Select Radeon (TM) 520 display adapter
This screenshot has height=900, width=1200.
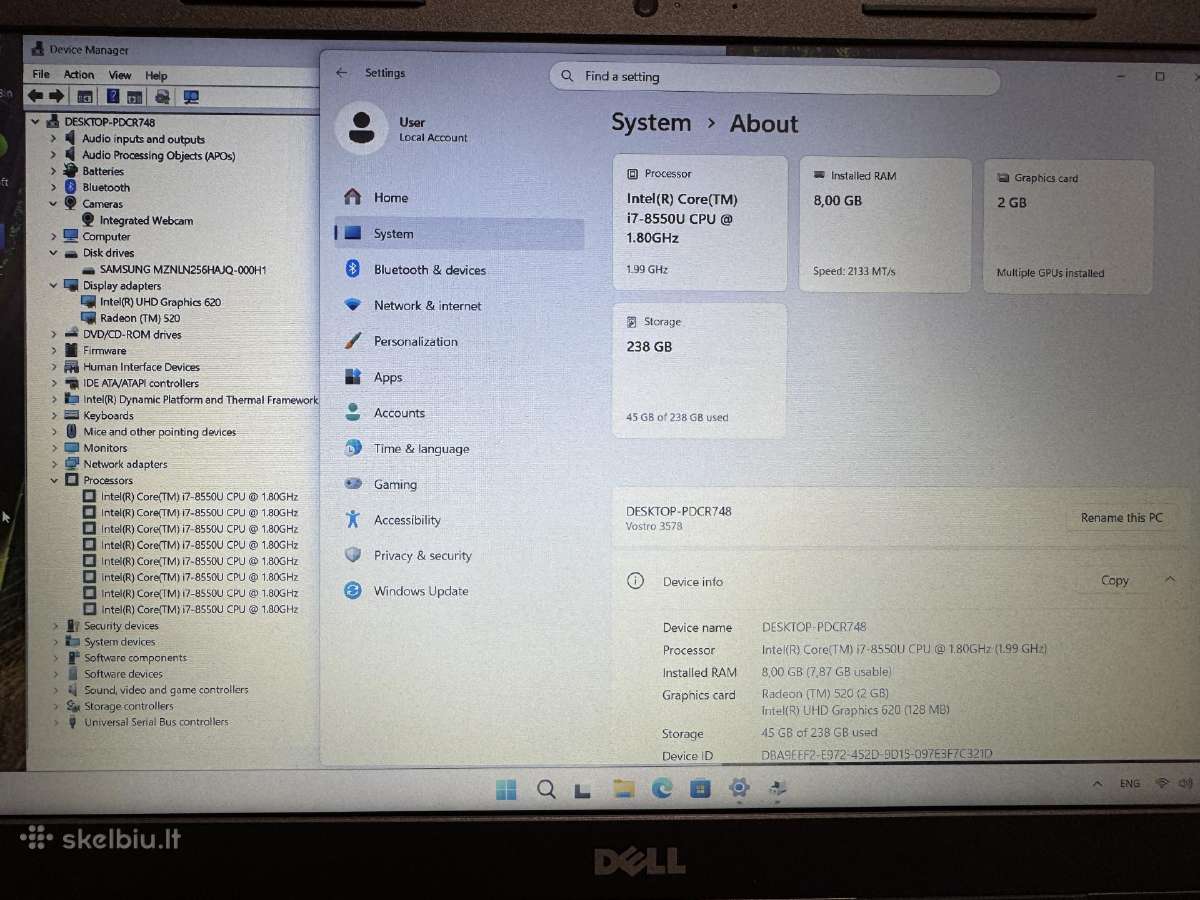point(140,318)
